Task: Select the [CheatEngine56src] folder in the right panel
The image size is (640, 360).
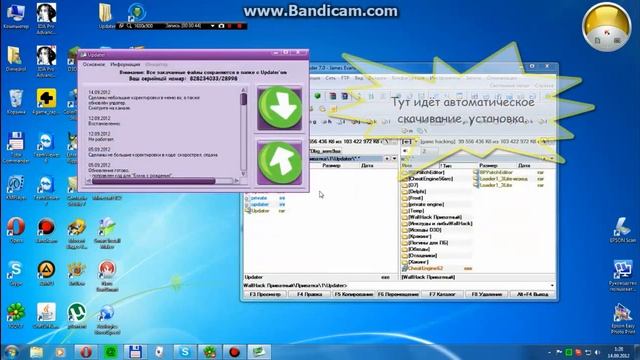Action: point(427,179)
